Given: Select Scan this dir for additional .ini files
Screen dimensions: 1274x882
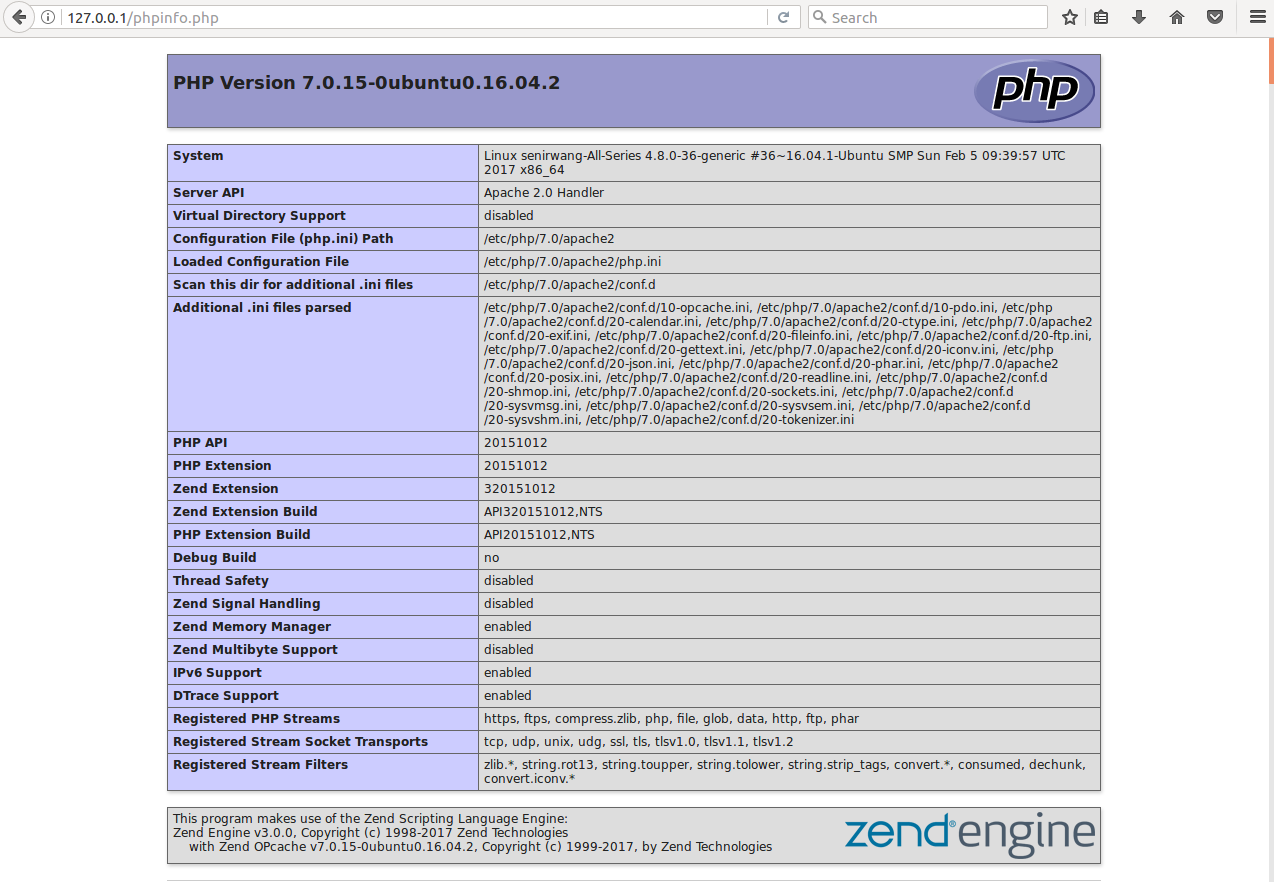Looking at the screenshot, I should pyautogui.click(x=293, y=285).
